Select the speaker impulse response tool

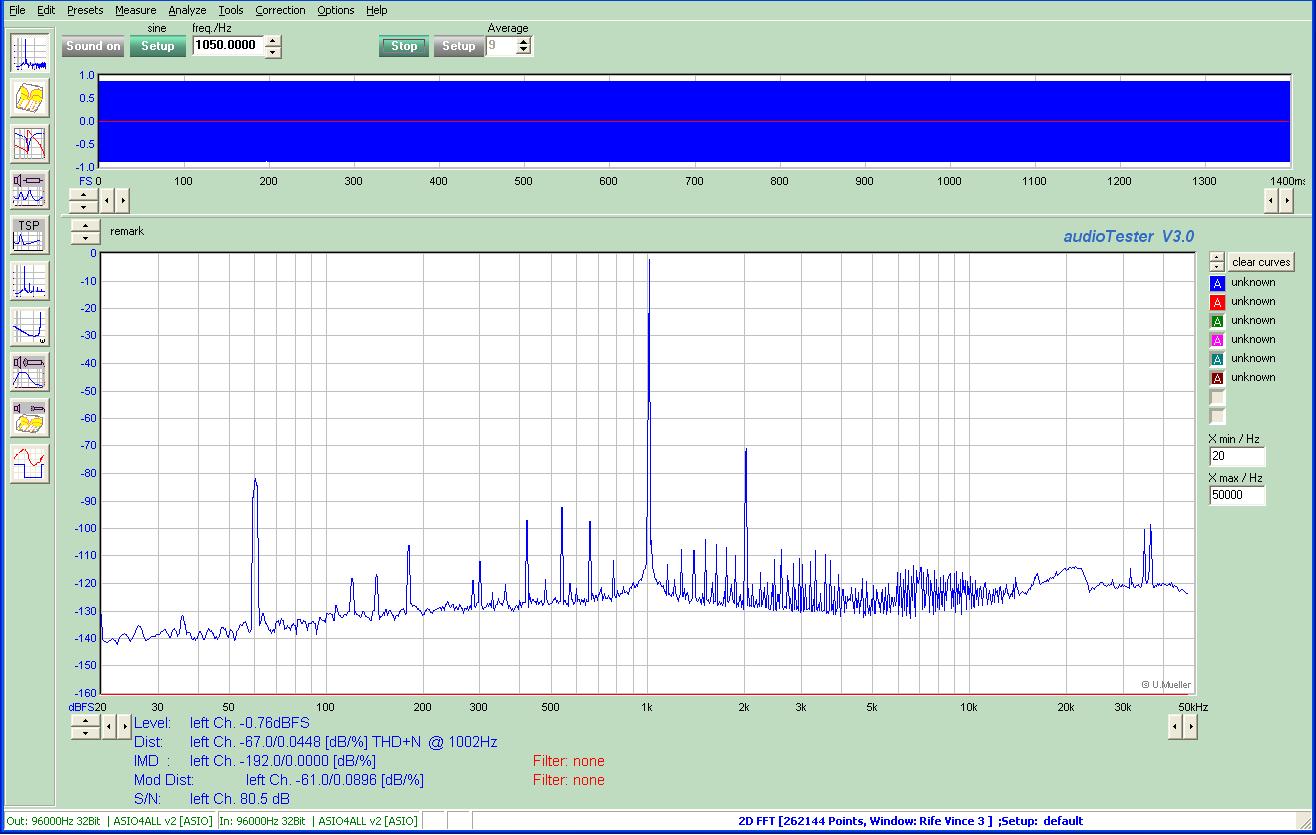click(x=30, y=372)
